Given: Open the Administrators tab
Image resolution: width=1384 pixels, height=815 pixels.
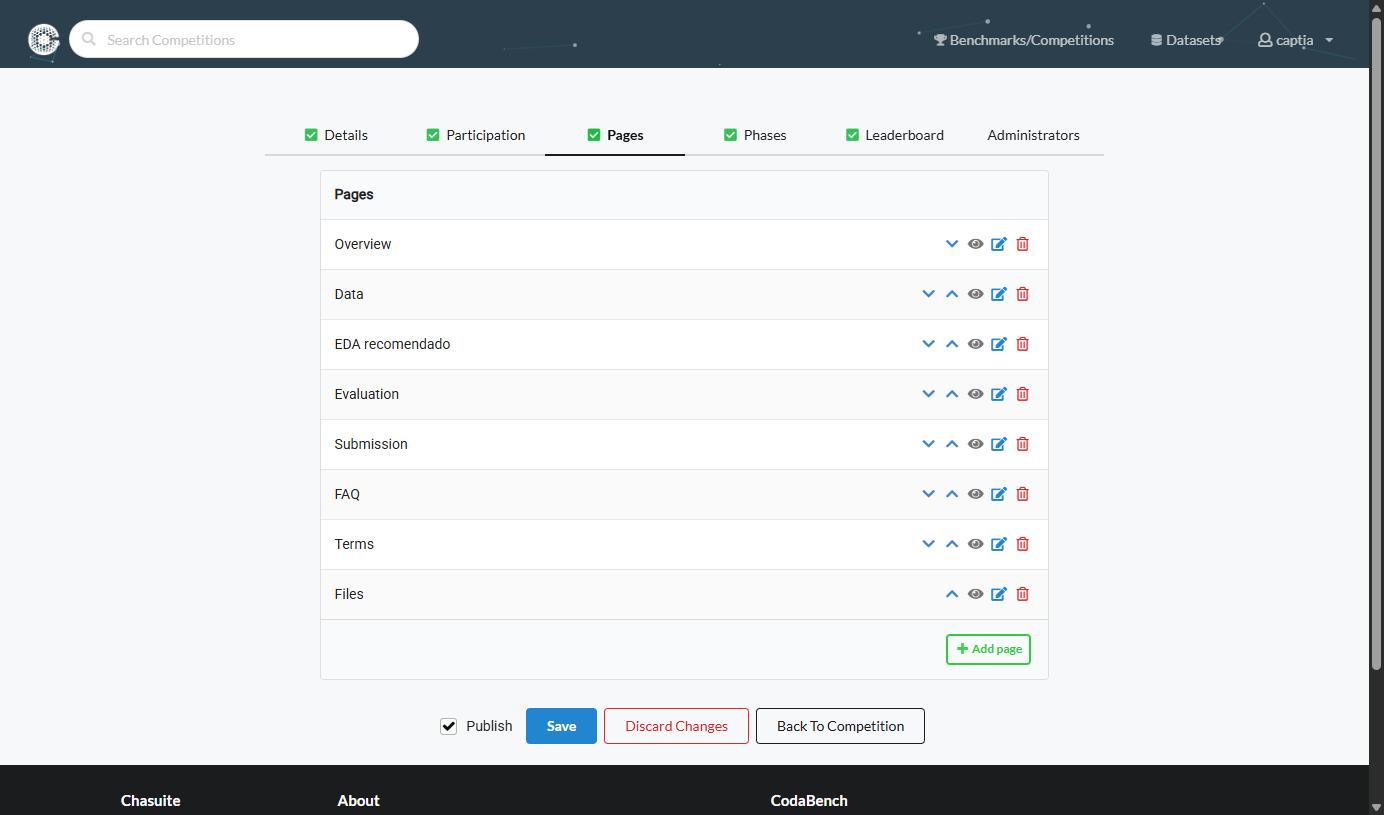Looking at the screenshot, I should [x=1033, y=135].
